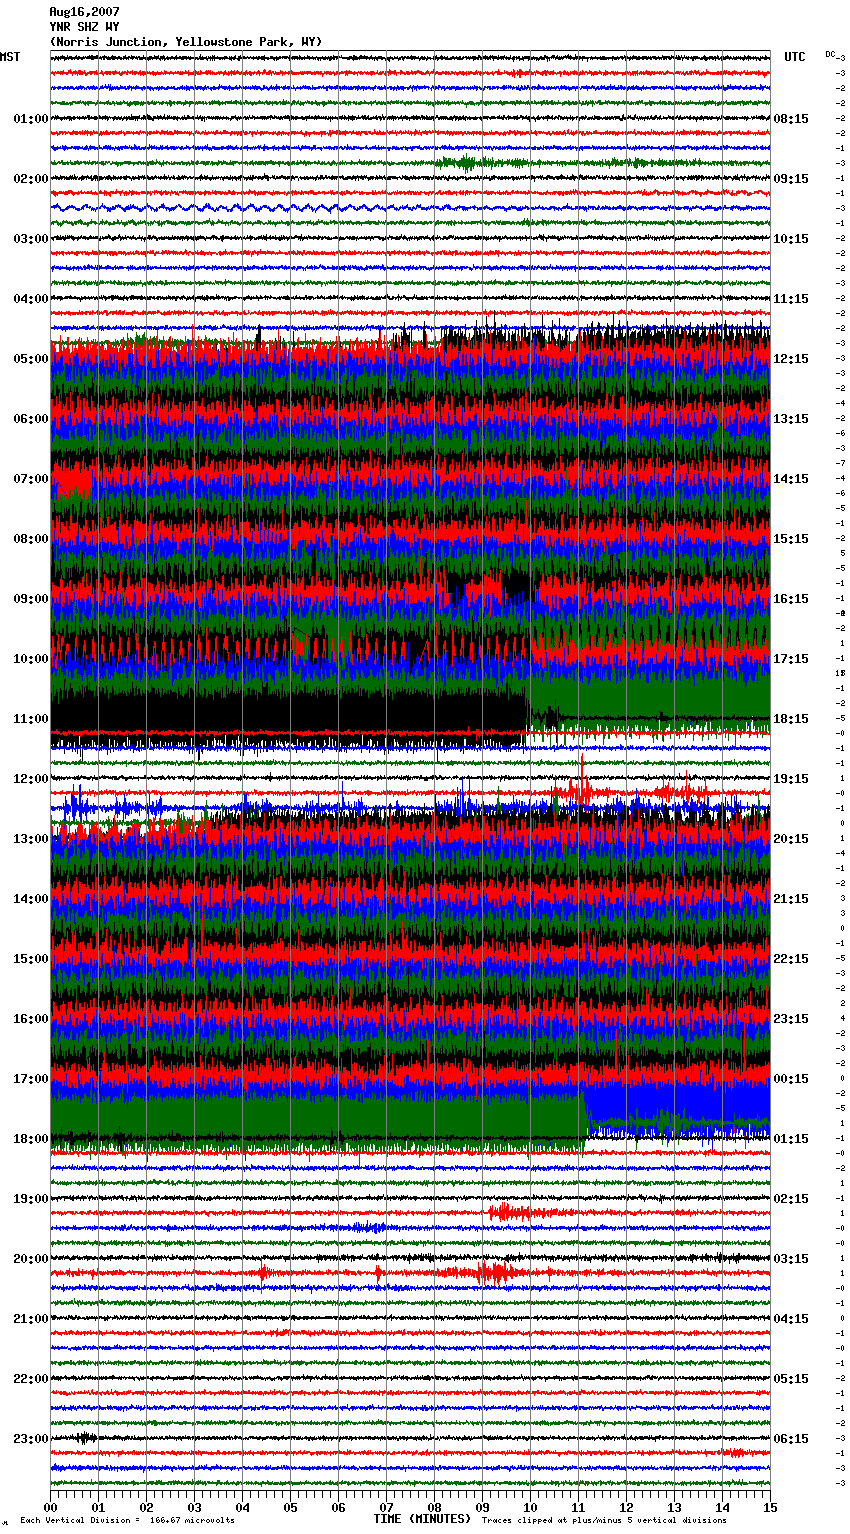Click minute tick label "05" on bottom axis
The image size is (850, 1534).
[290, 1507]
